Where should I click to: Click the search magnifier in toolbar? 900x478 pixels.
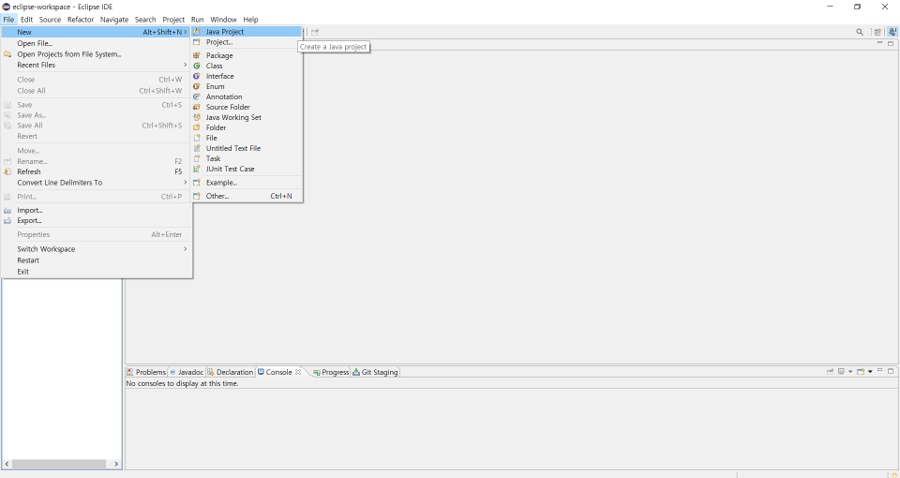[859, 32]
